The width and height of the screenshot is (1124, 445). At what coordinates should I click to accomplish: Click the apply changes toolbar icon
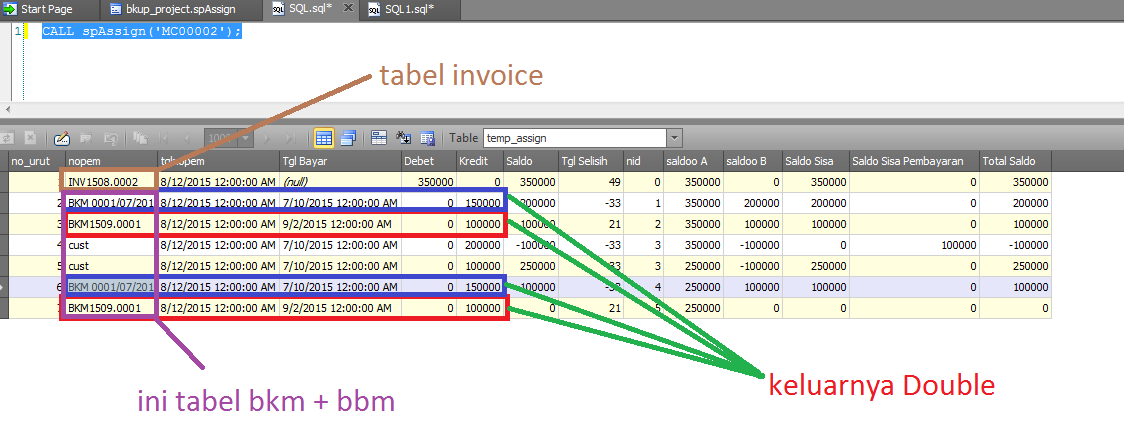86,138
